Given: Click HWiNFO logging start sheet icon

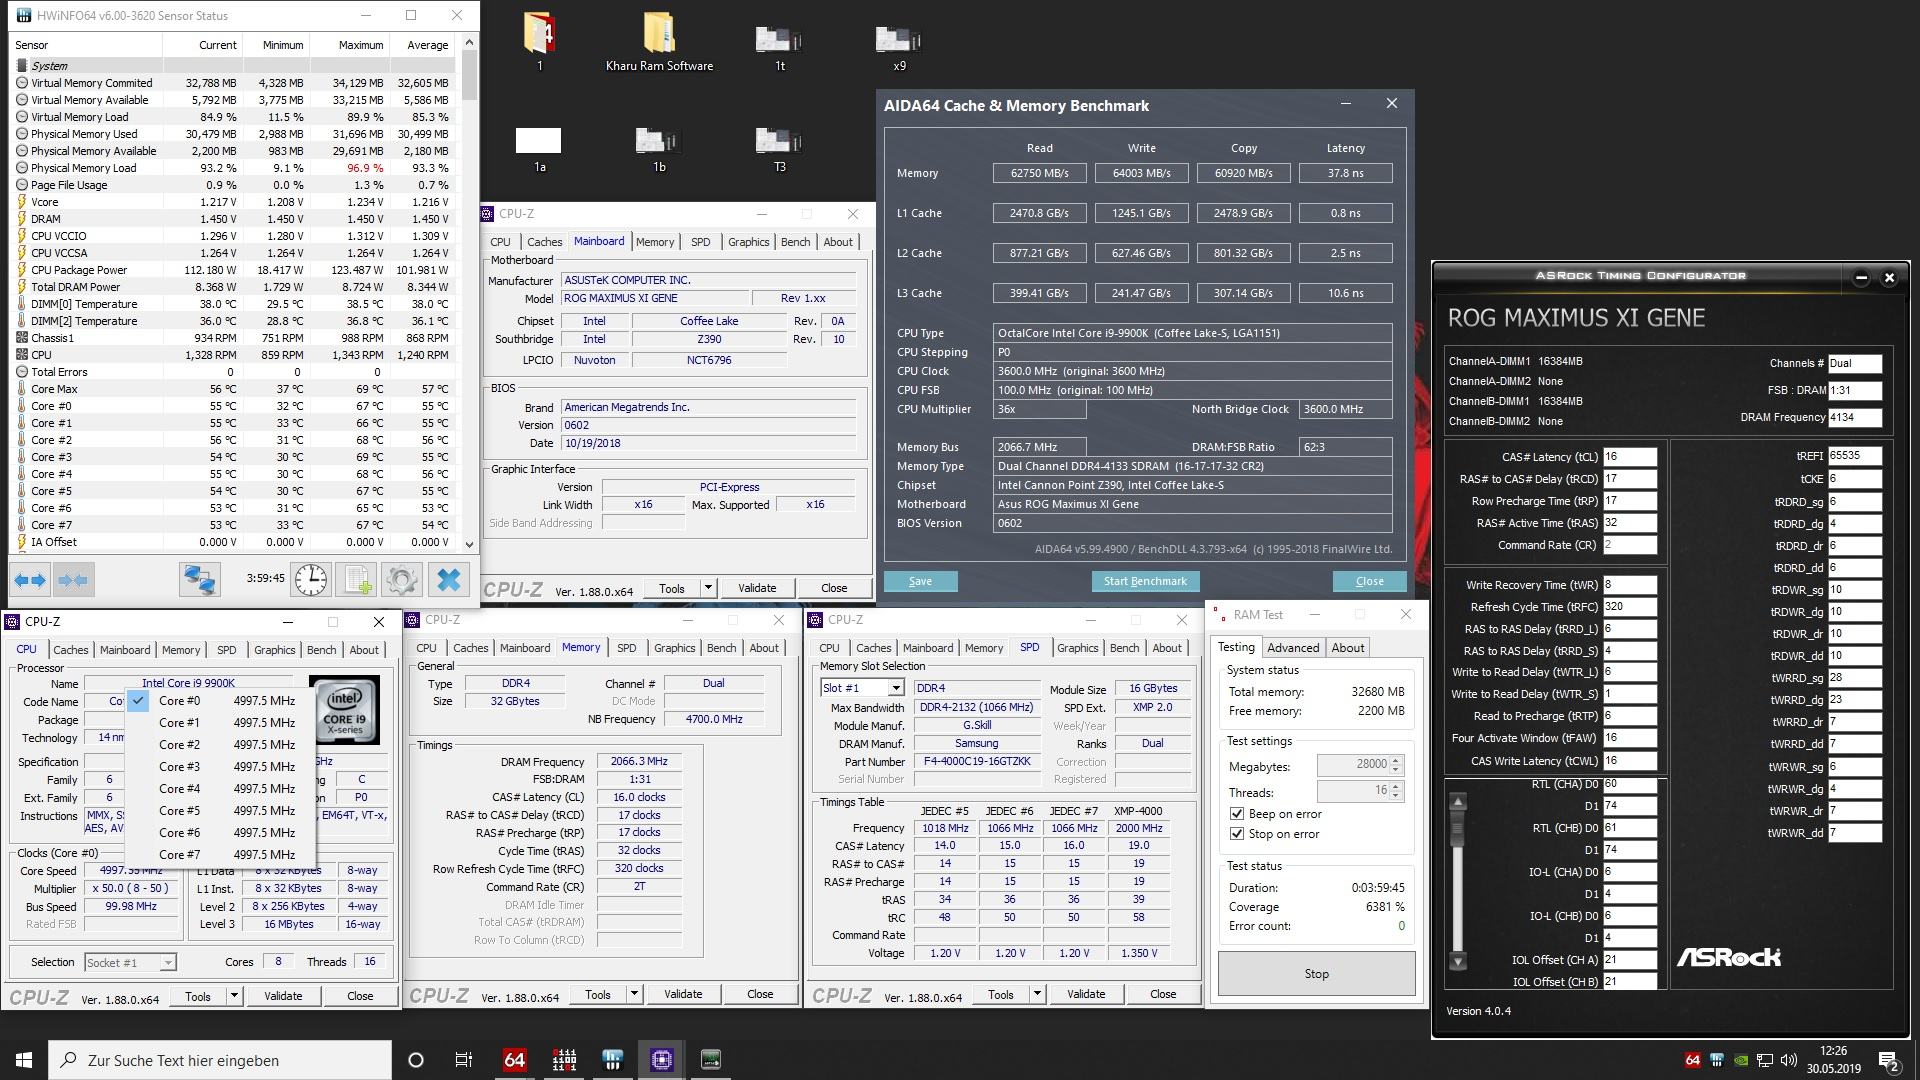Looking at the screenshot, I should coord(357,579).
